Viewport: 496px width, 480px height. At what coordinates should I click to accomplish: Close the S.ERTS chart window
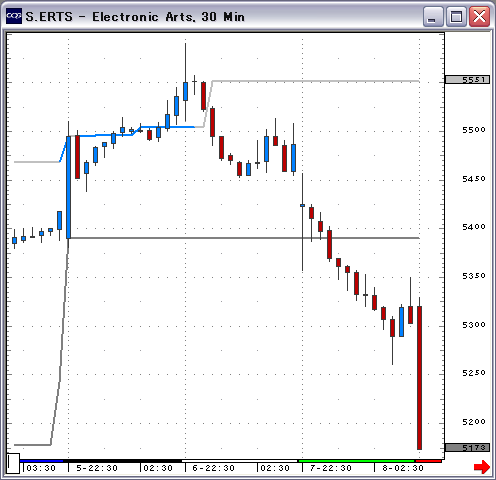click(x=479, y=17)
